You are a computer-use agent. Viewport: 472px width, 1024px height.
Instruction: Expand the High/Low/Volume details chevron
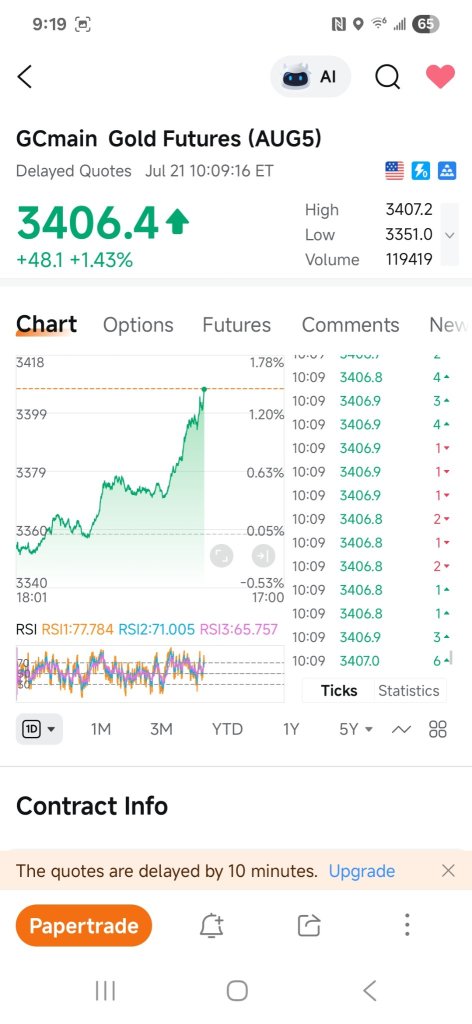[x=449, y=235]
